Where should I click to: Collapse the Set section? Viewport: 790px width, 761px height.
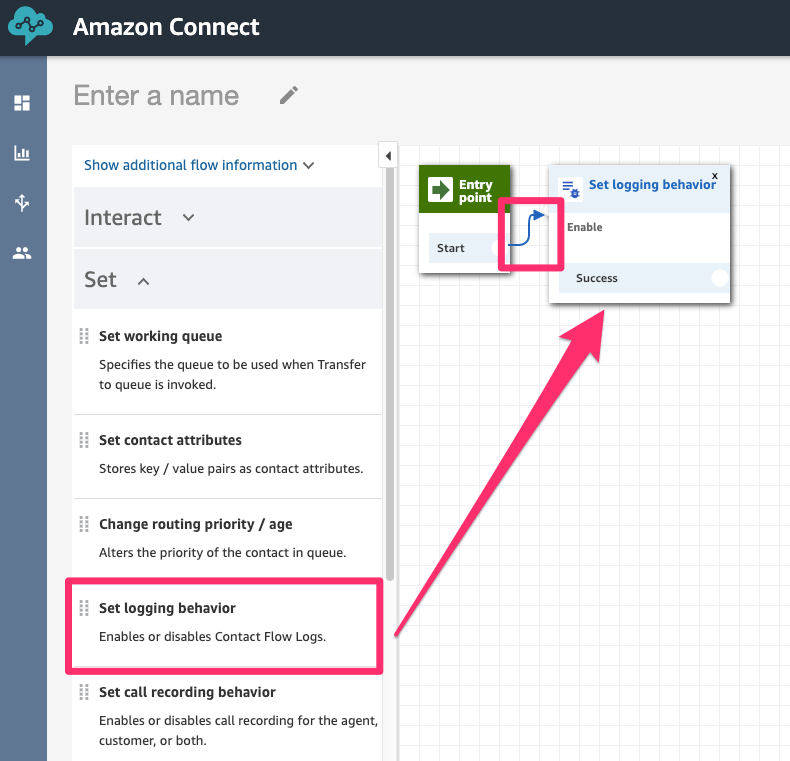(228, 280)
